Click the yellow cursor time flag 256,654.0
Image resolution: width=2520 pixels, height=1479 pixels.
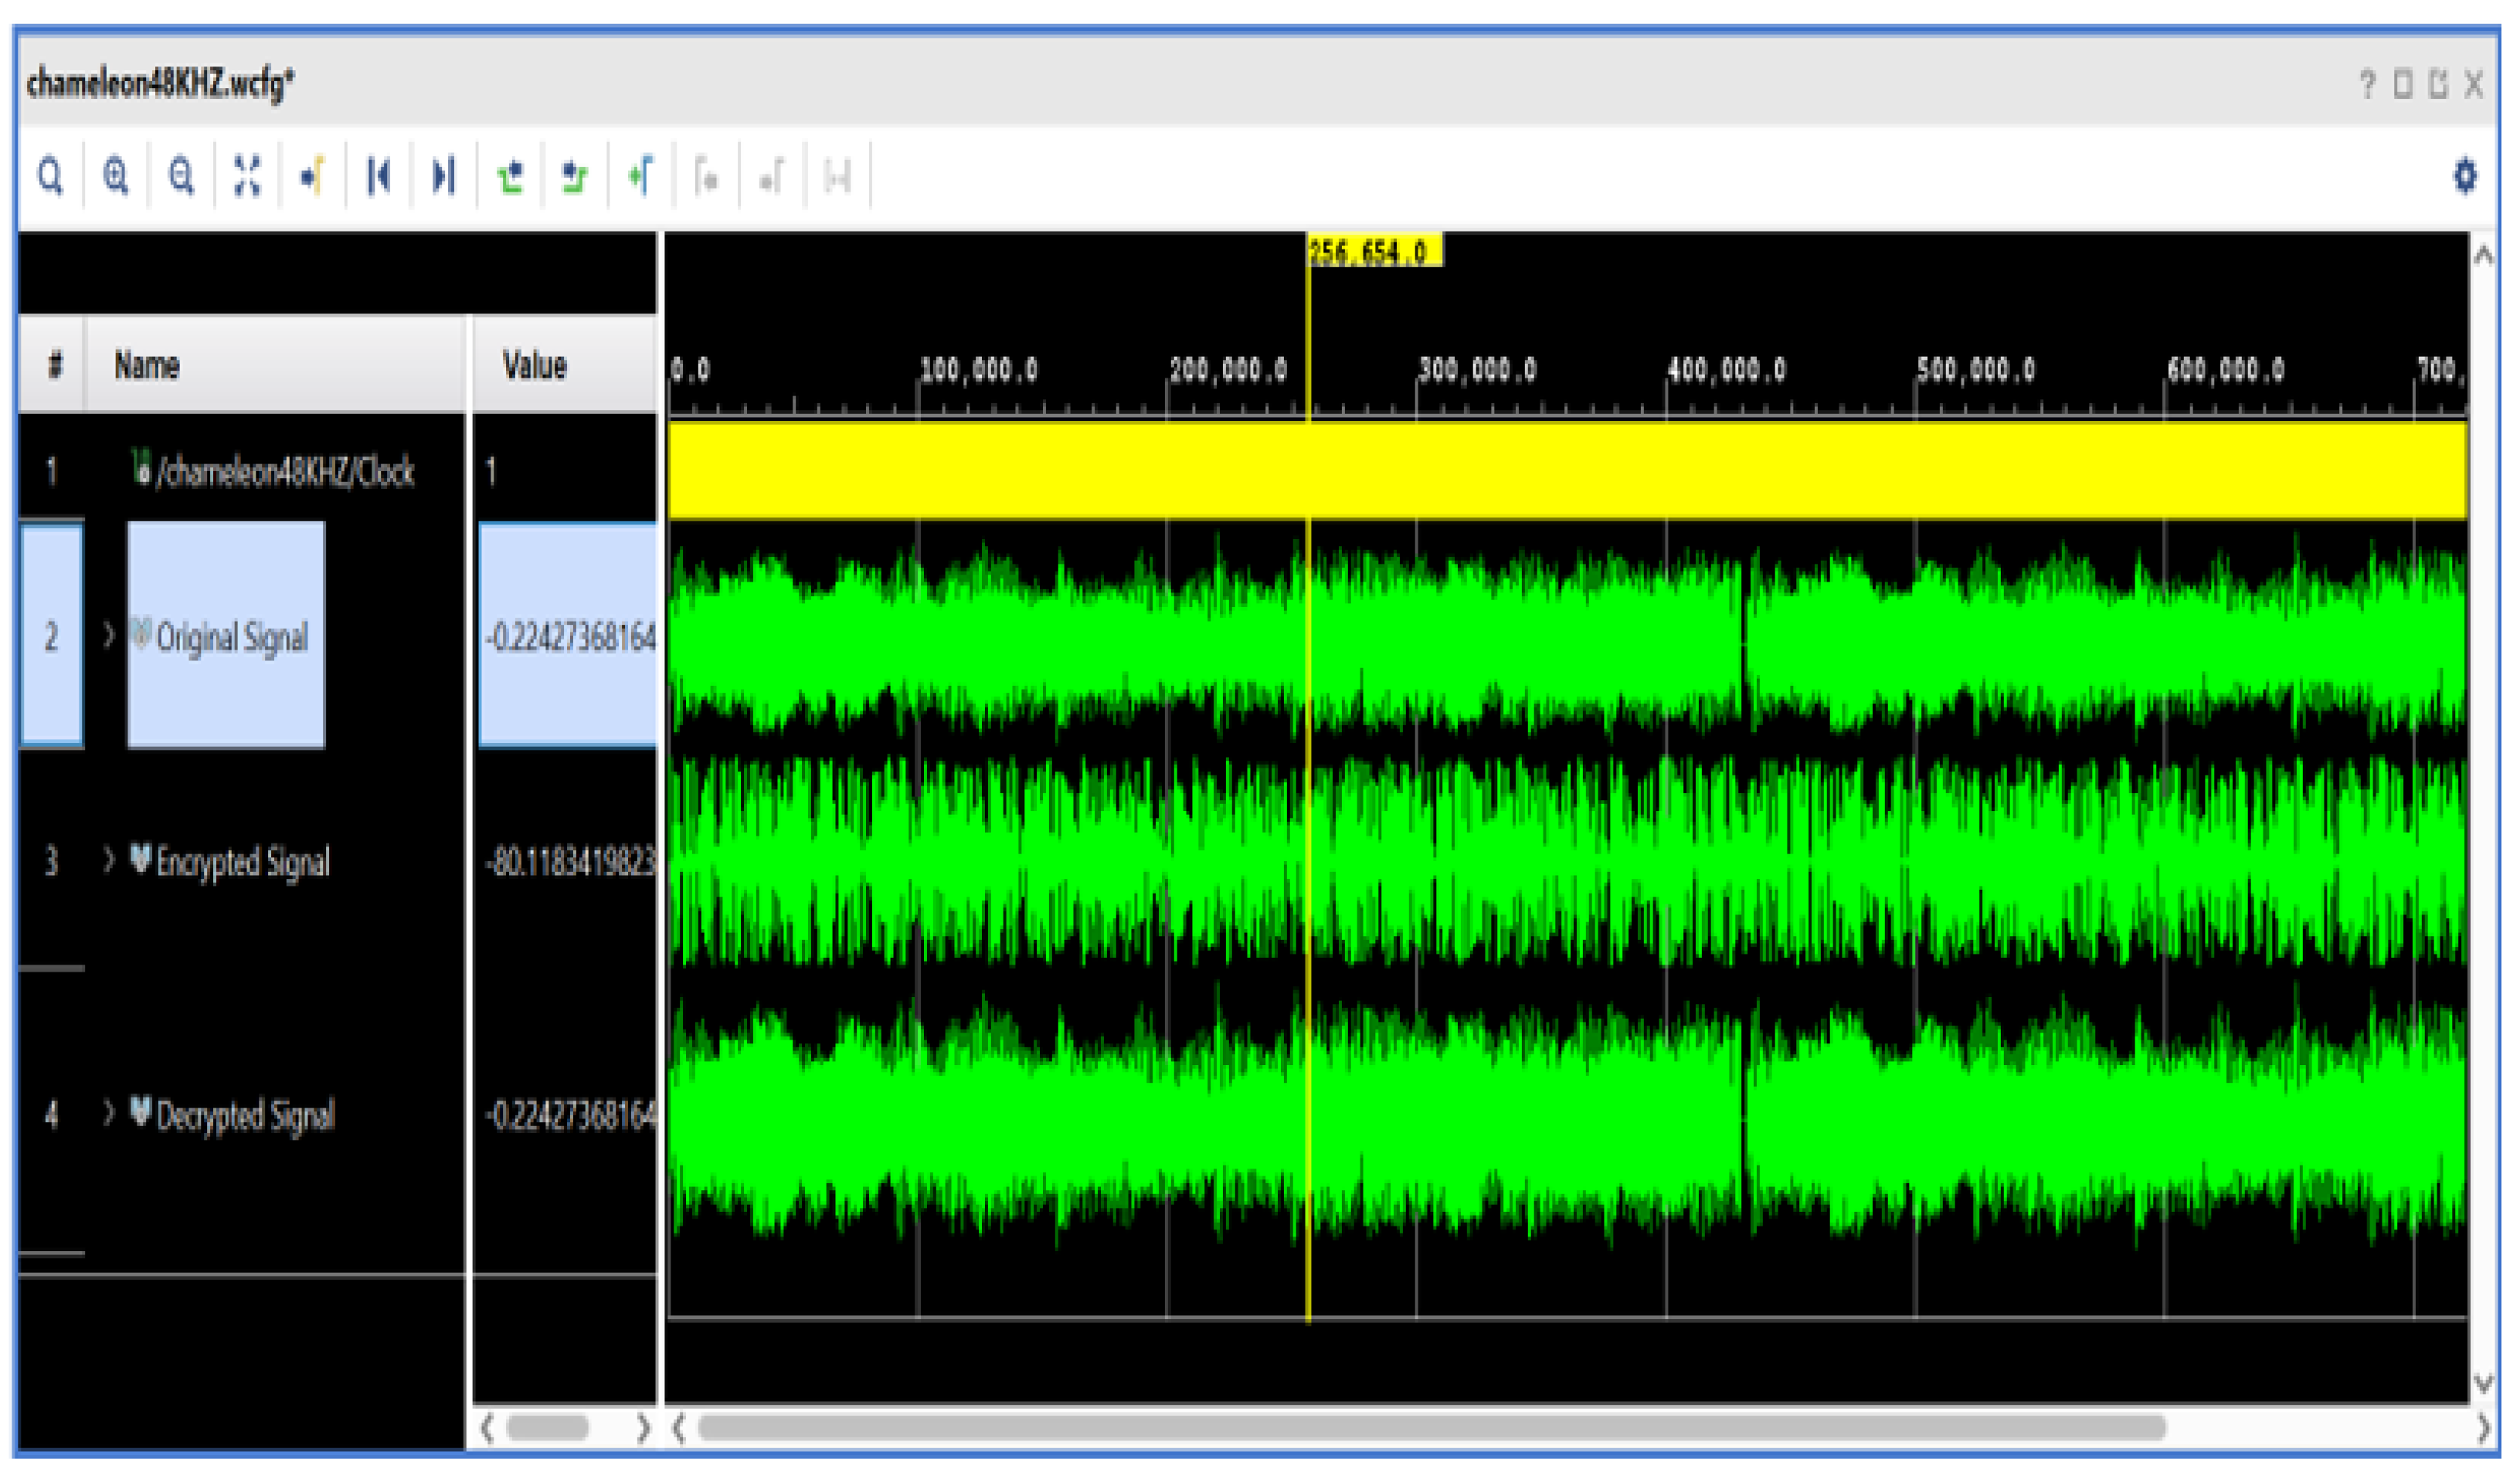[x=1375, y=250]
